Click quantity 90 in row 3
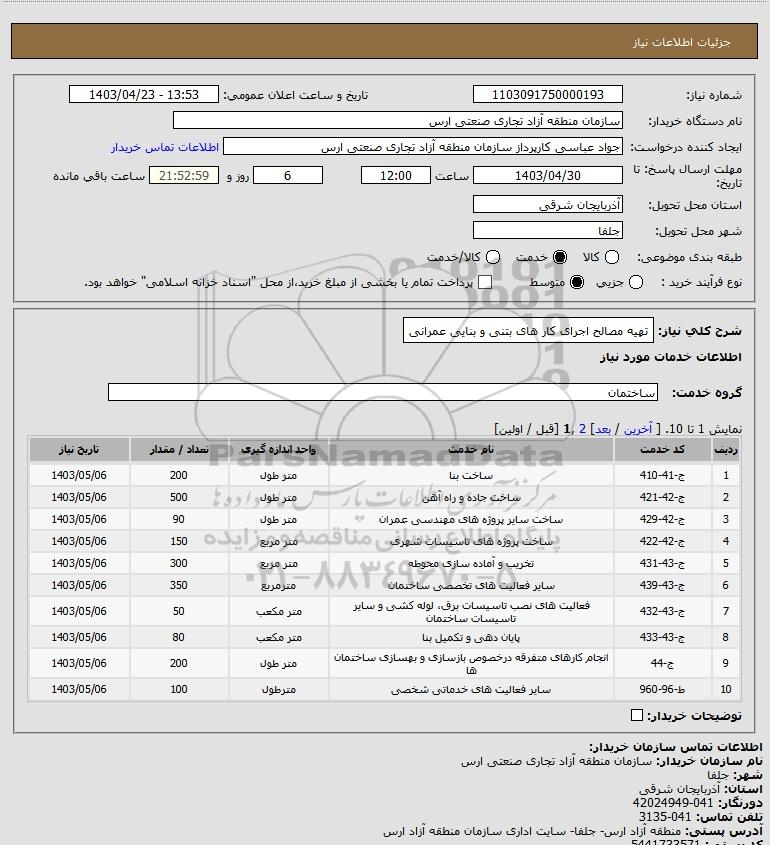This screenshot has width=770, height=845. [179, 519]
